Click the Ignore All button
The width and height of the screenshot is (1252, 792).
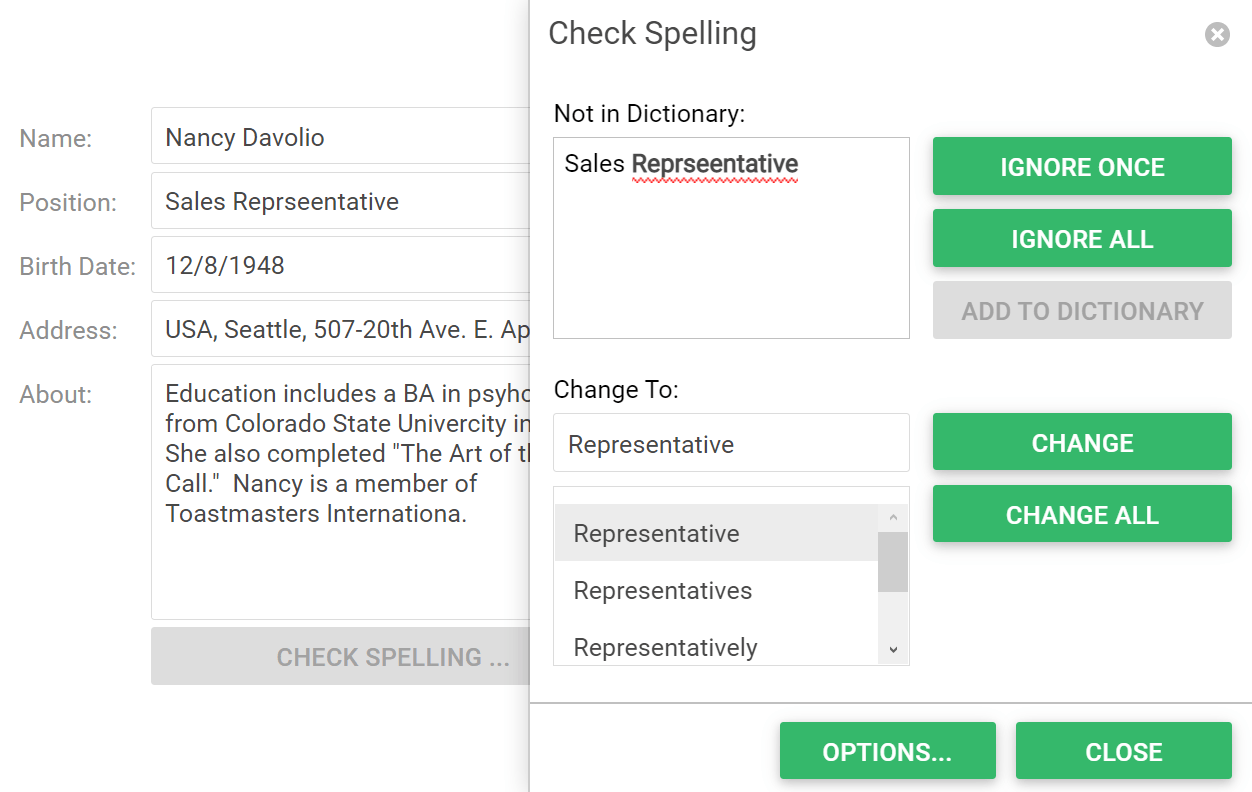click(x=1082, y=239)
